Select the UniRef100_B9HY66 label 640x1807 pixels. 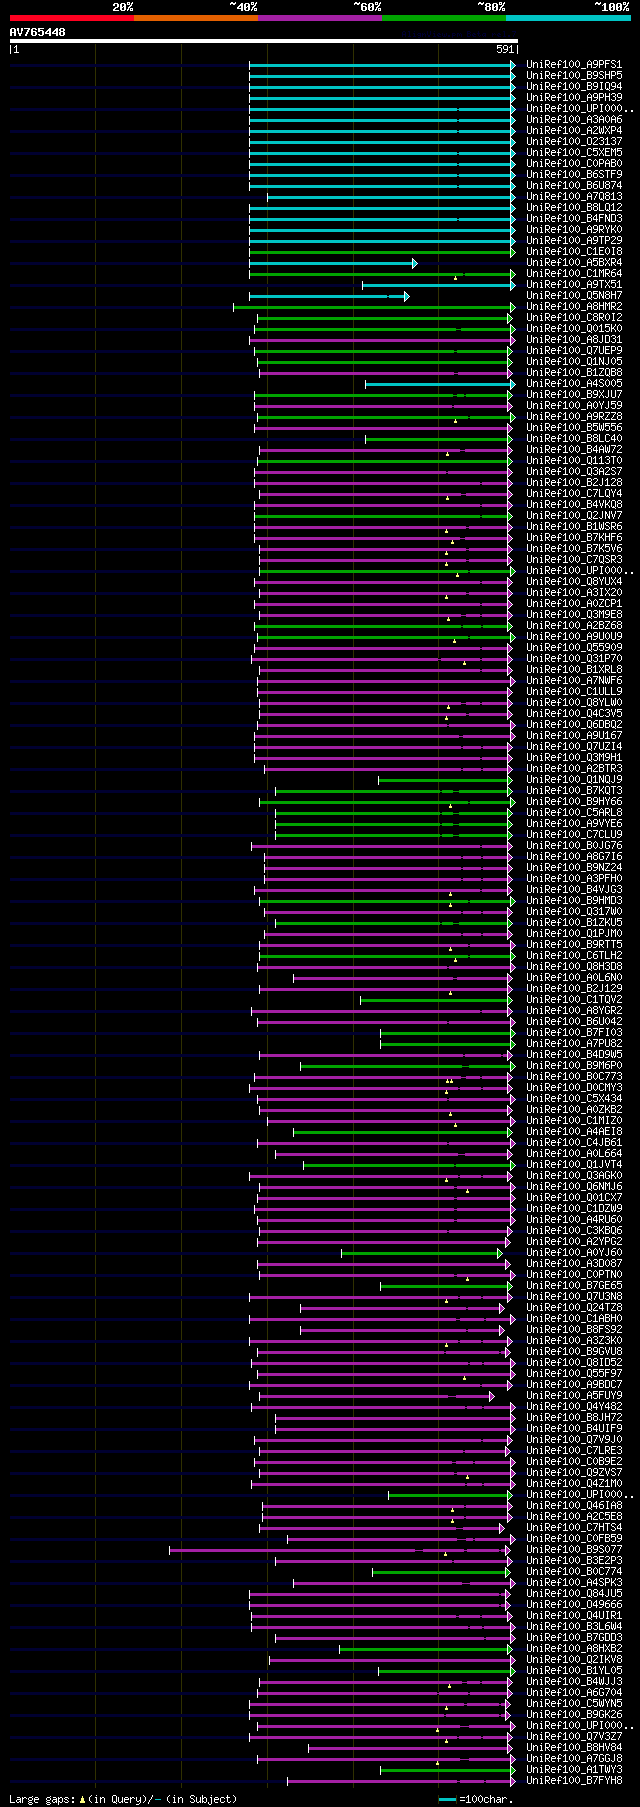coord(574,801)
